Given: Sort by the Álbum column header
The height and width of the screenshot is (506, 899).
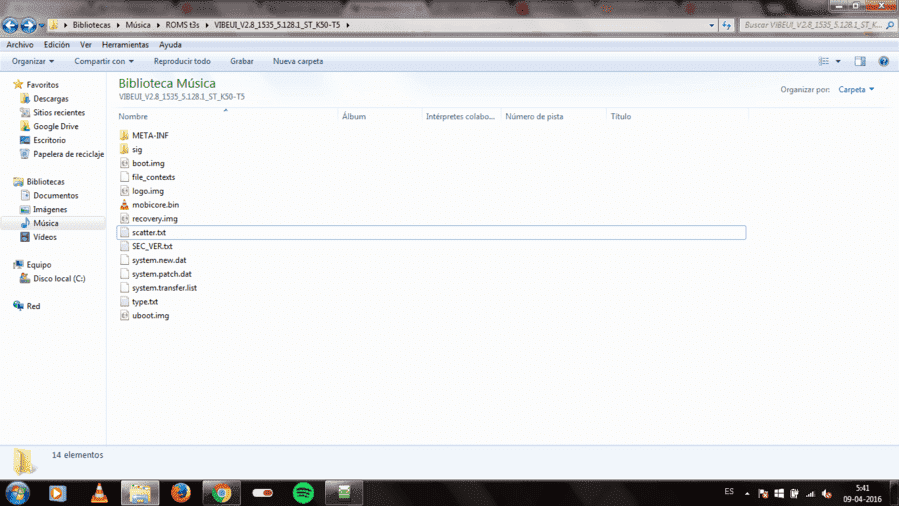Looking at the screenshot, I should click(380, 116).
